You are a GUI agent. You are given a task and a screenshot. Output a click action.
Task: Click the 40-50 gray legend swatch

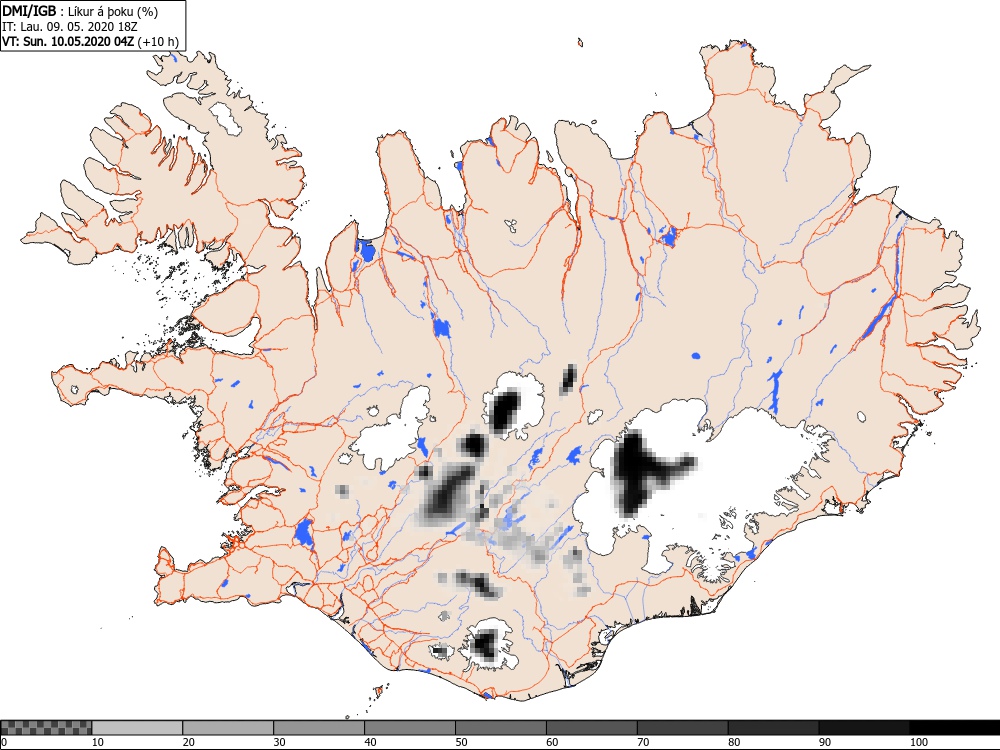pyautogui.click(x=409, y=728)
